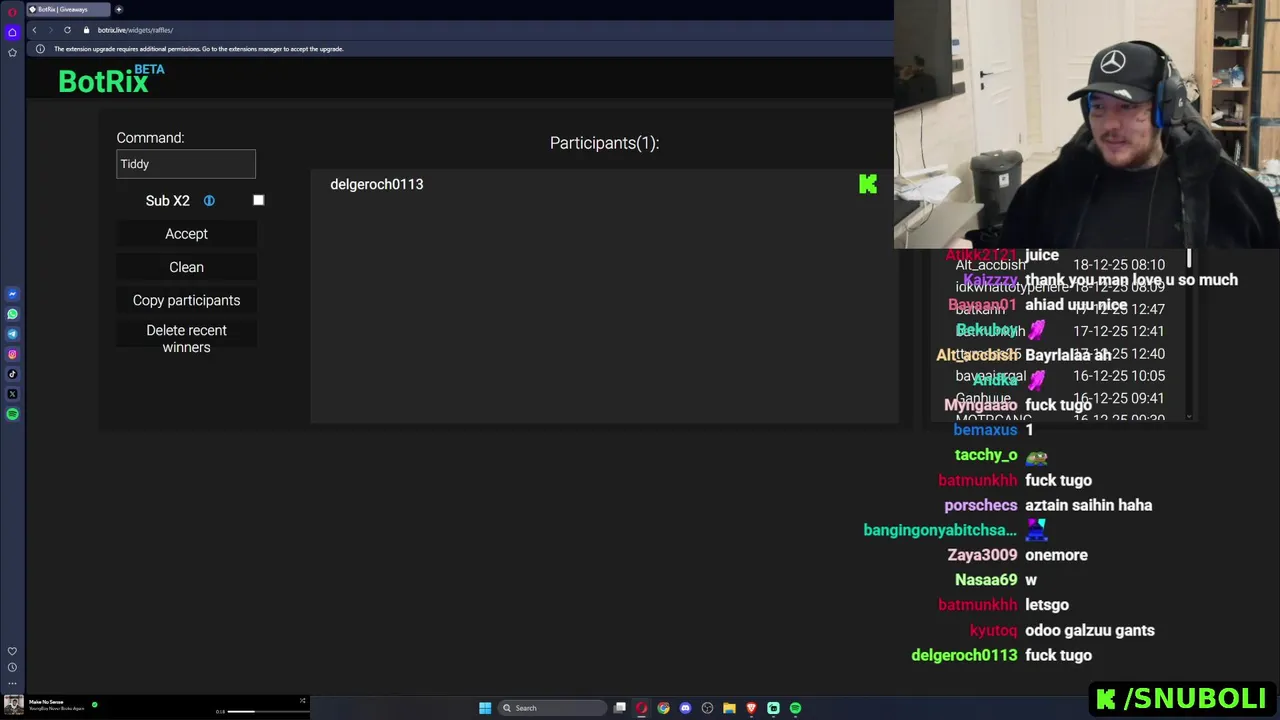The width and height of the screenshot is (1280, 720).
Task: Click the Clean button
Action: (x=186, y=267)
